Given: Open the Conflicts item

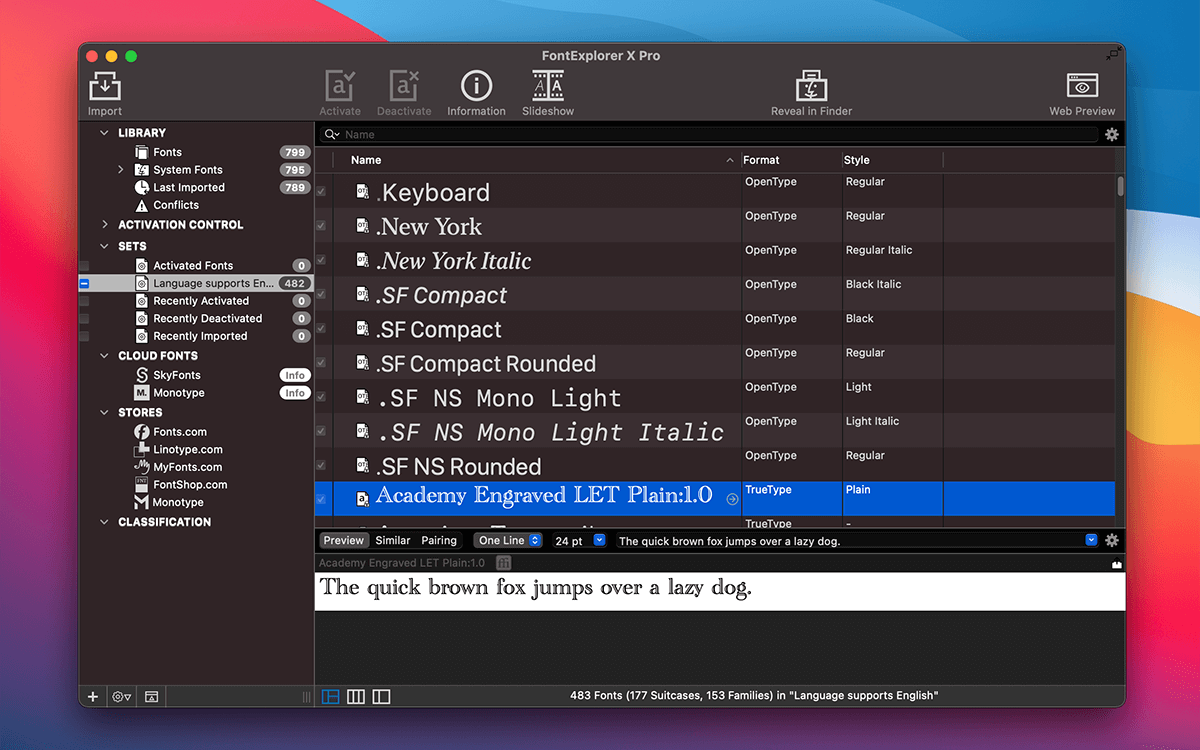Looking at the screenshot, I should [x=175, y=205].
